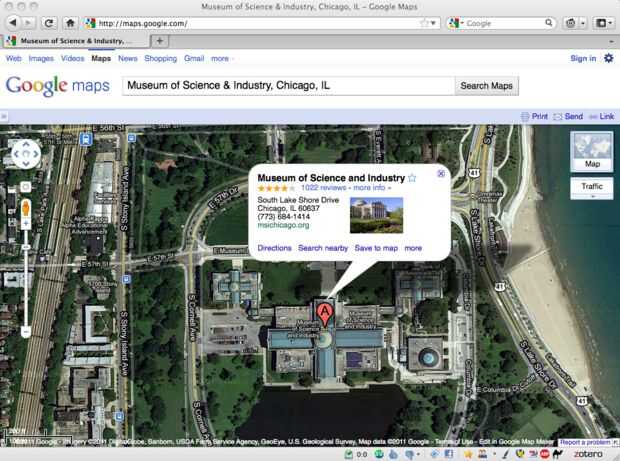
Task: Click the Adblock Plus red icon
Action: pos(545,454)
